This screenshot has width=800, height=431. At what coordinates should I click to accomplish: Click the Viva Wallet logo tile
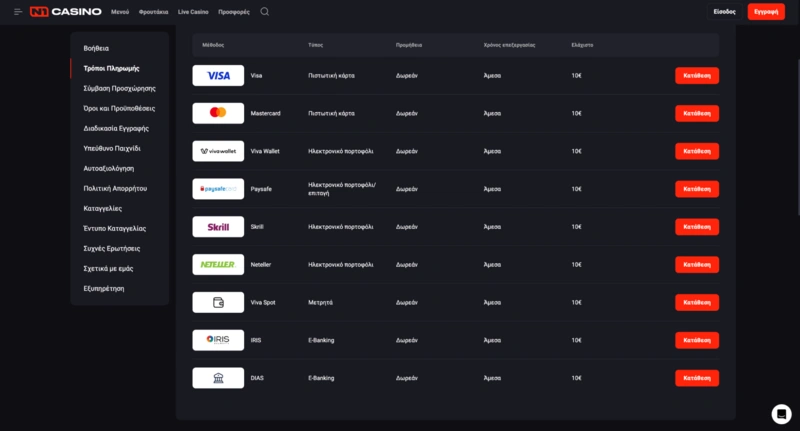pos(218,151)
